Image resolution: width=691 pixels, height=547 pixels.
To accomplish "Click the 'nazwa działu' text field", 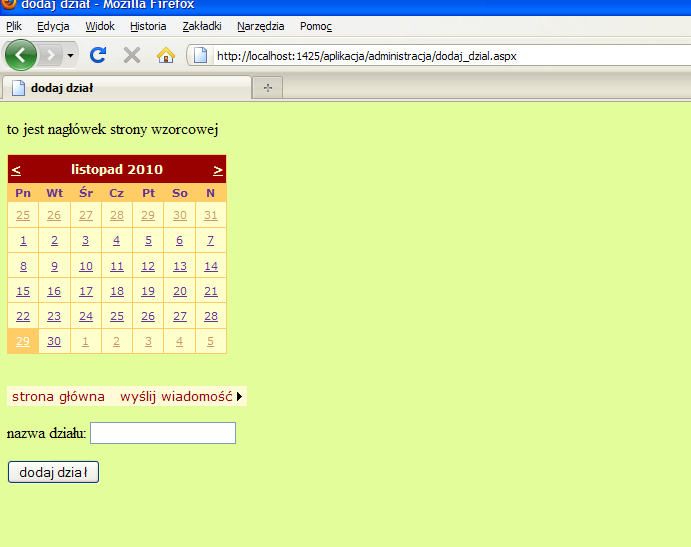I will pyautogui.click(x=163, y=433).
